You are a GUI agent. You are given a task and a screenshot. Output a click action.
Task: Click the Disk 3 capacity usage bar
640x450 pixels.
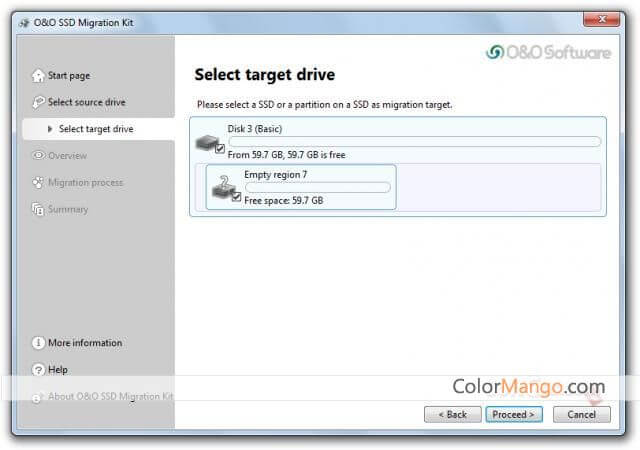pos(414,142)
